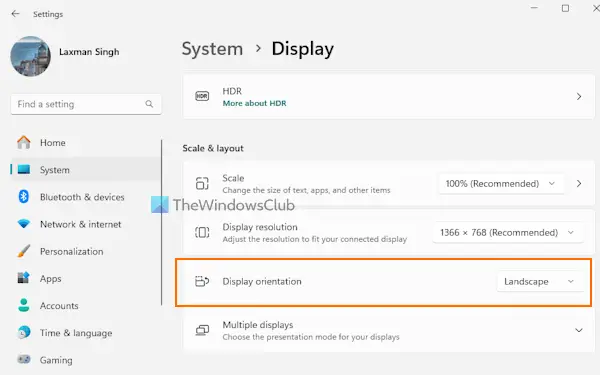Open the 1366 × 768 resolution dropdown
The image size is (600, 375).
click(x=507, y=233)
